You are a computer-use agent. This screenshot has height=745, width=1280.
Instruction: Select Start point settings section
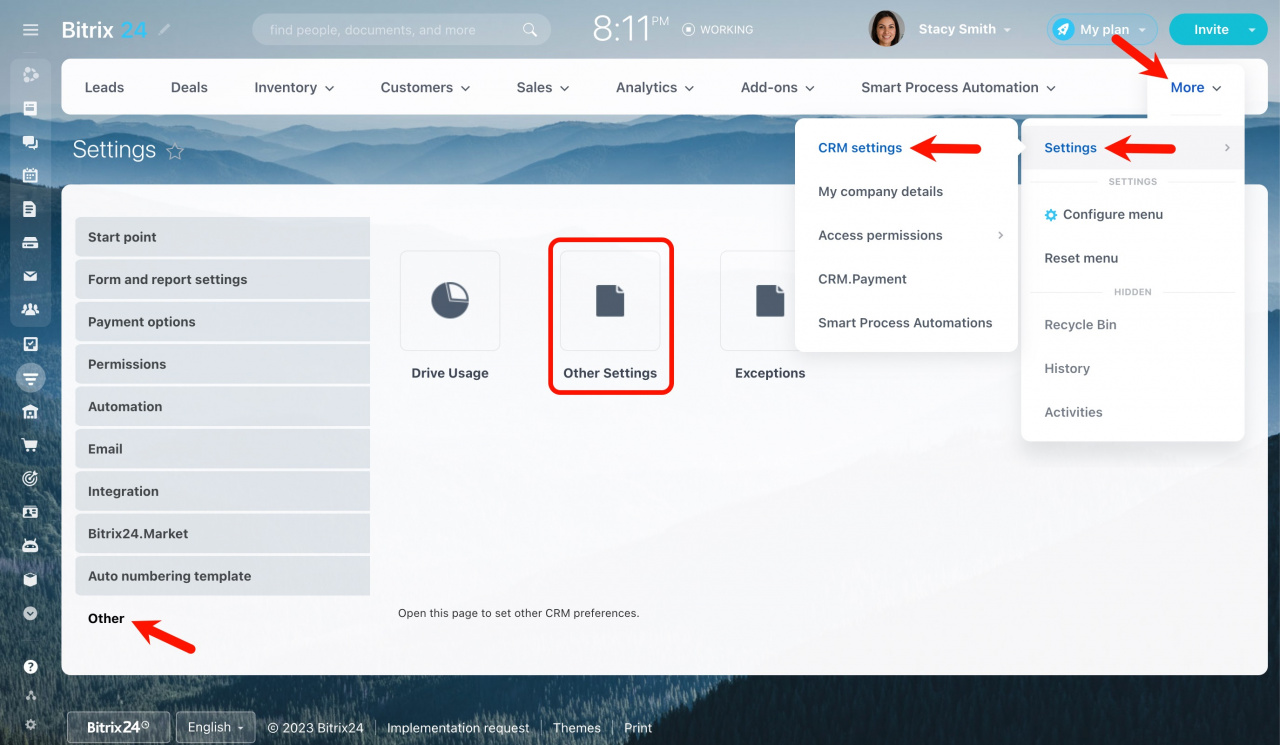tap(222, 237)
